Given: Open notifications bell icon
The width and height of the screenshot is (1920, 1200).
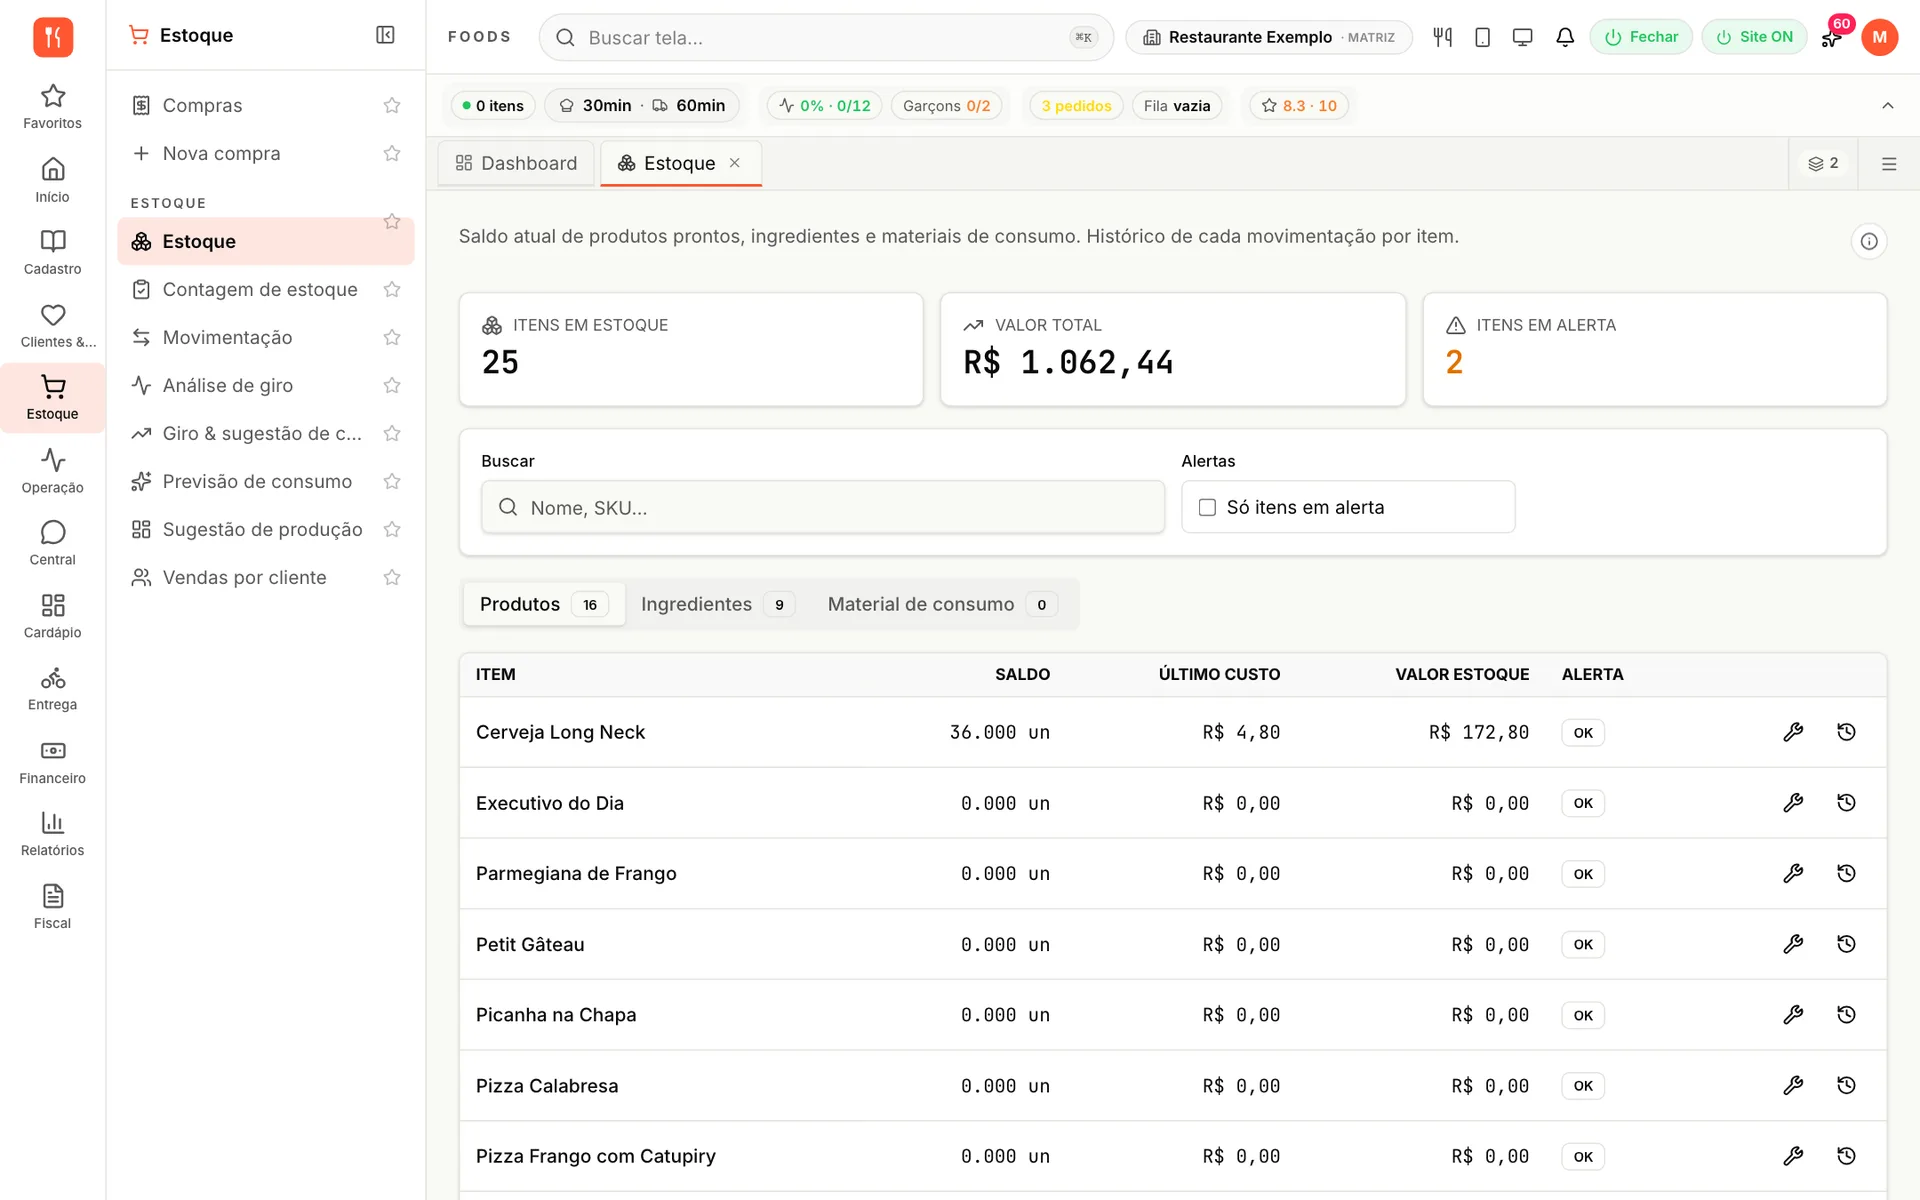Looking at the screenshot, I should click(x=1565, y=37).
